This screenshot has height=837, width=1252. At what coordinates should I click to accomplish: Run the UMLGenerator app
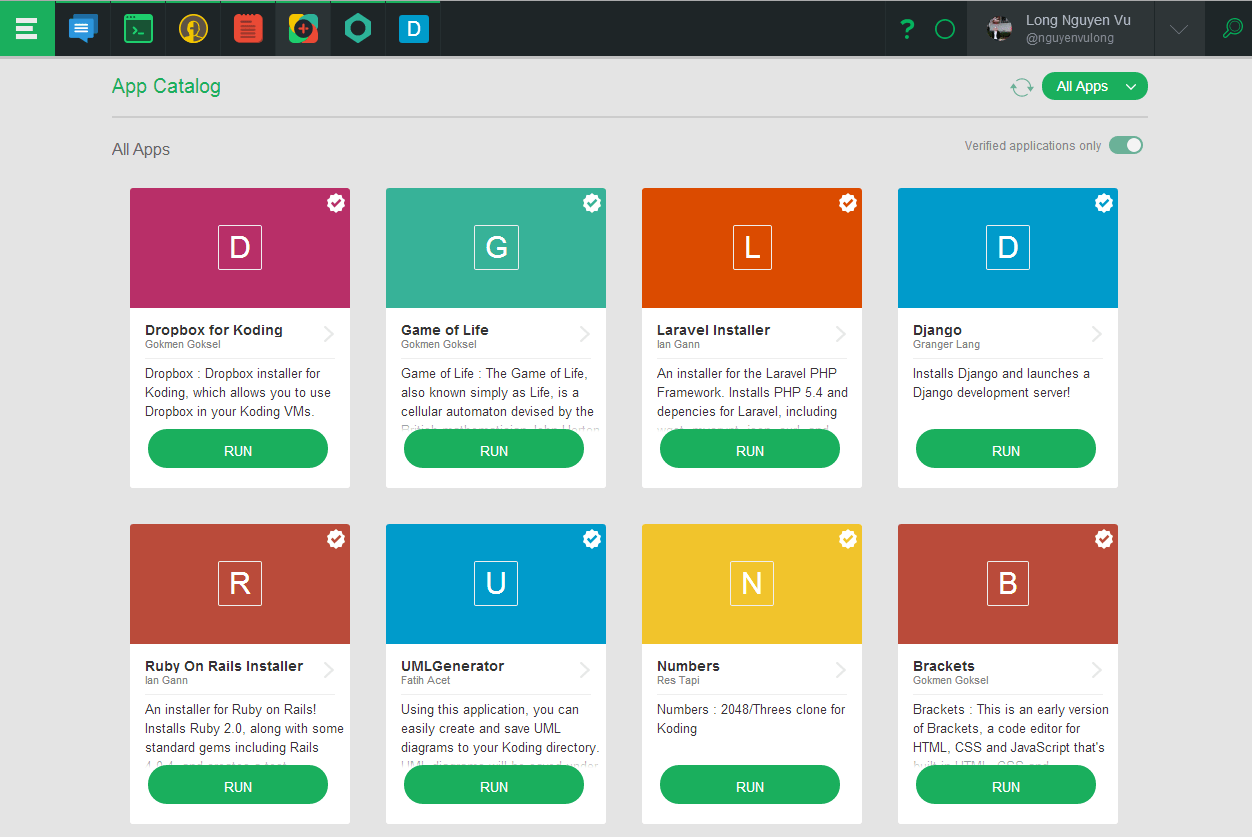[494, 786]
